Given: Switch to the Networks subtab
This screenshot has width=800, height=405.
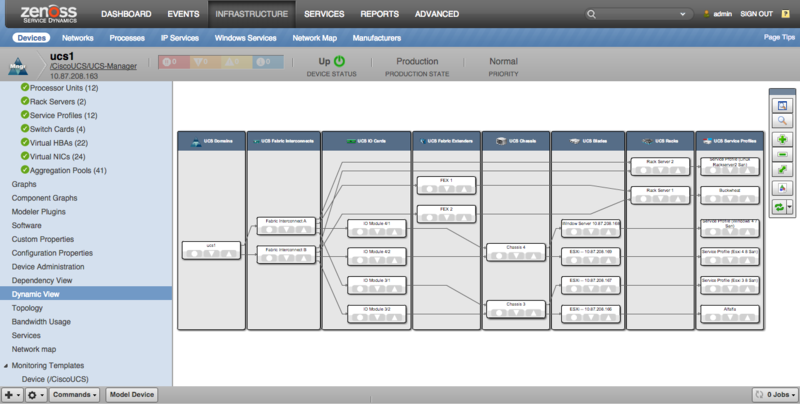Looking at the screenshot, I should click(x=78, y=38).
